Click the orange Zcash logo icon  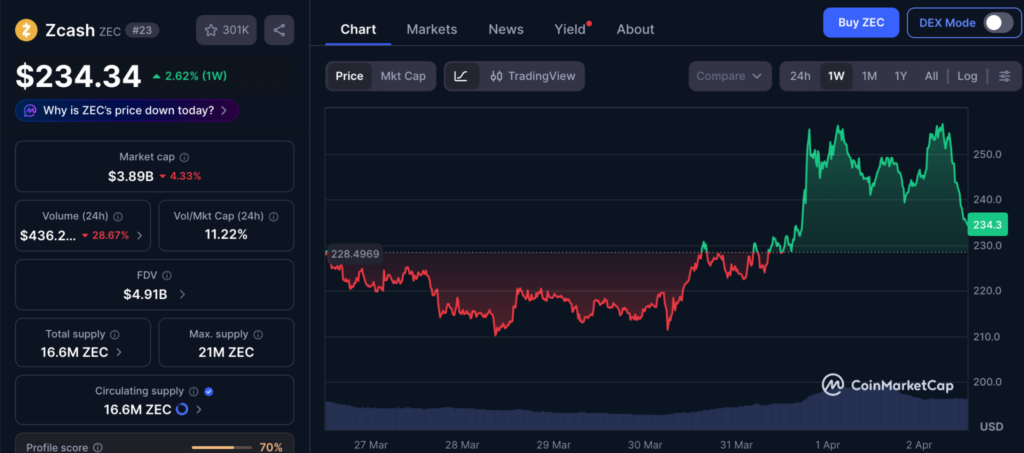pyautogui.click(x=26, y=30)
